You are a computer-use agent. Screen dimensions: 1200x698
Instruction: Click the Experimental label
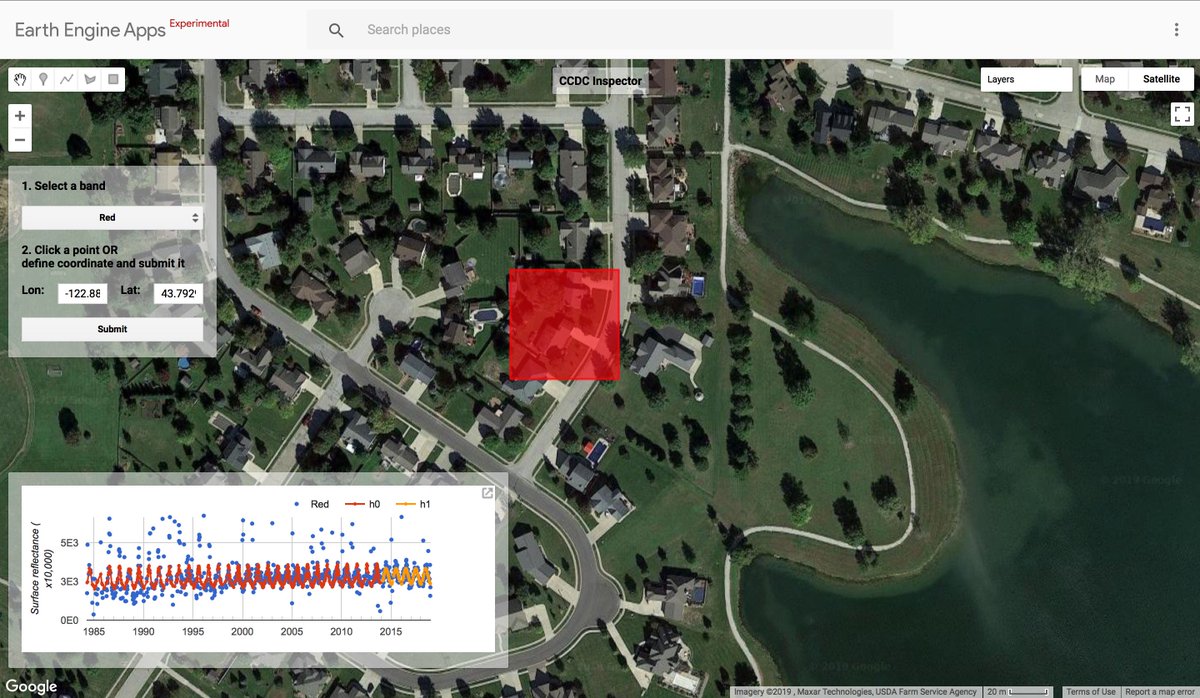click(x=199, y=23)
